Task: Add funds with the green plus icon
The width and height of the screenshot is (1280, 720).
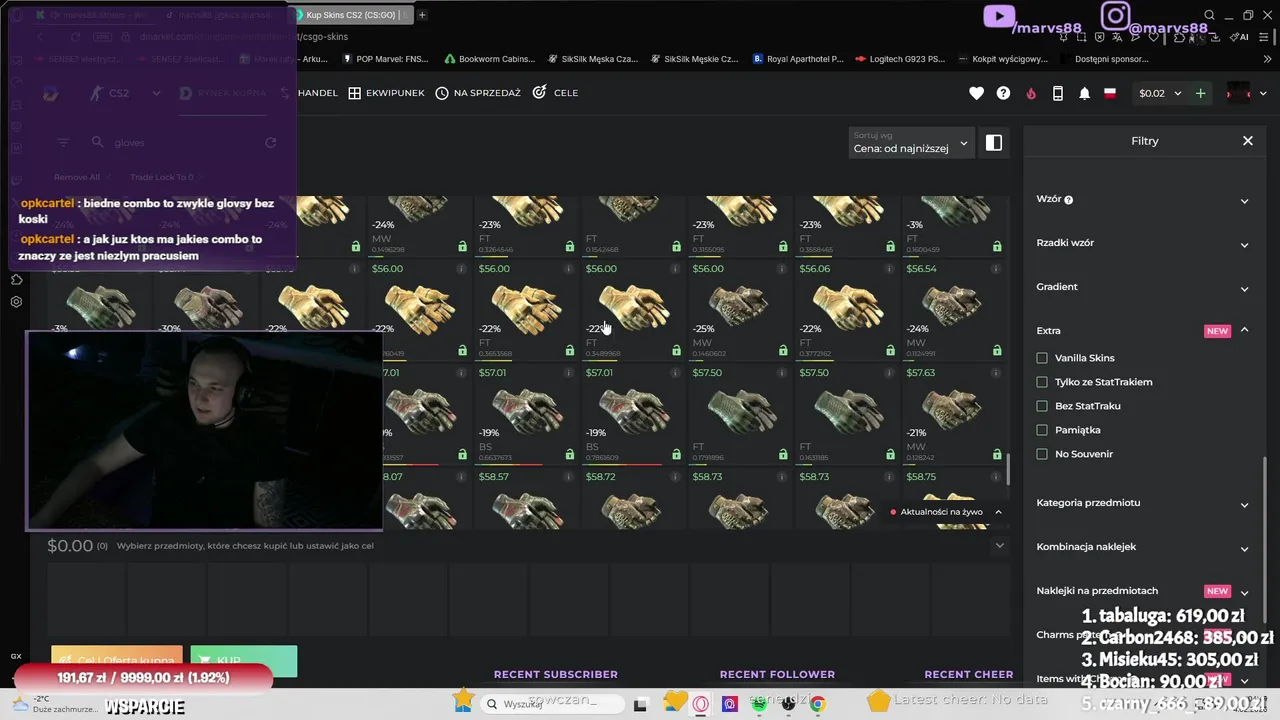Action: [x=1200, y=93]
